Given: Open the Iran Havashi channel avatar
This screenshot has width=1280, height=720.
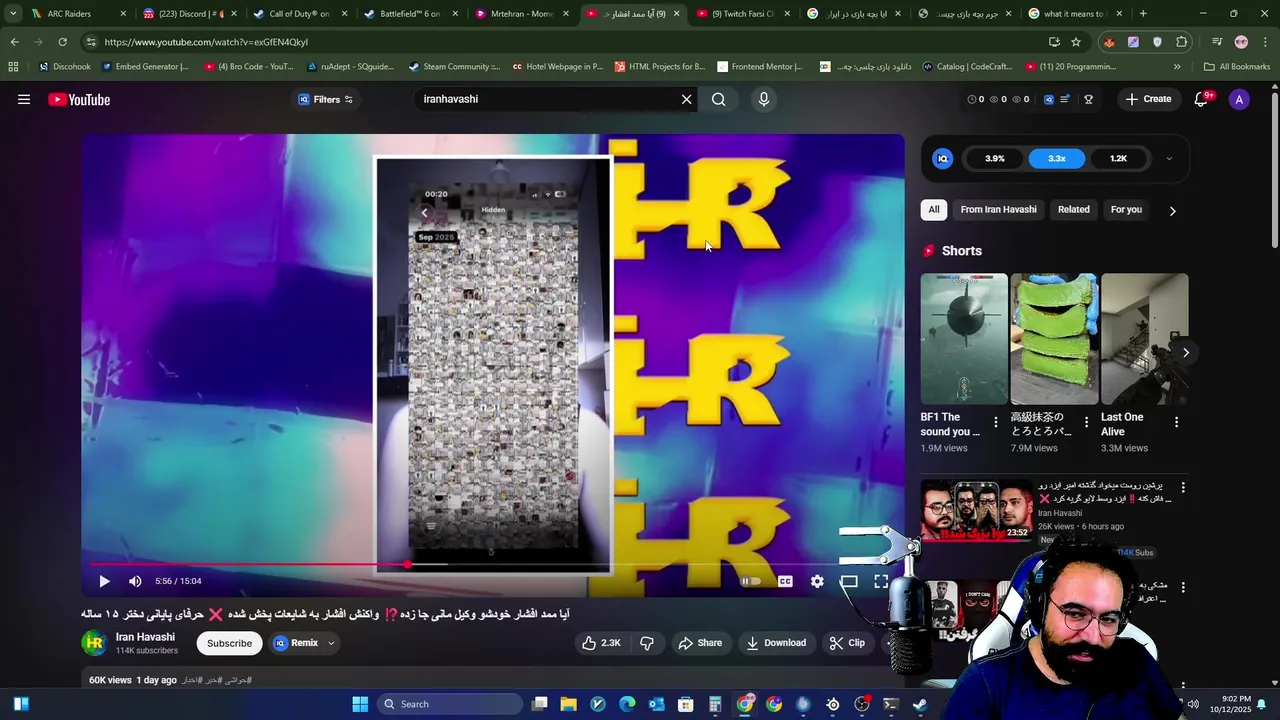Looking at the screenshot, I should tap(94, 643).
